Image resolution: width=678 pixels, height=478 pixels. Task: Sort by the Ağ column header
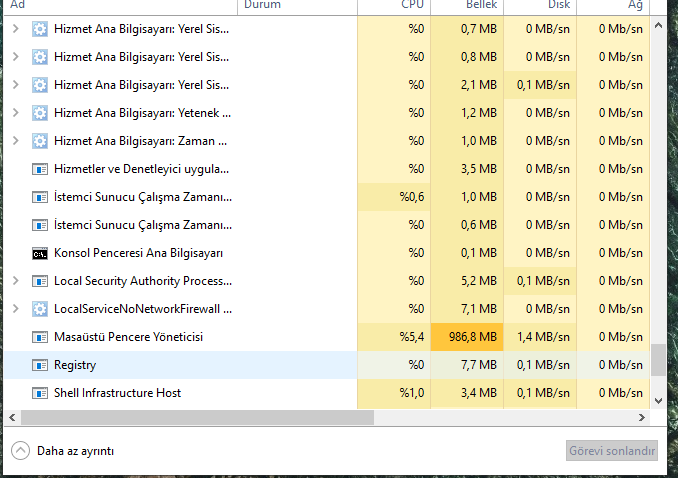tap(613, 6)
